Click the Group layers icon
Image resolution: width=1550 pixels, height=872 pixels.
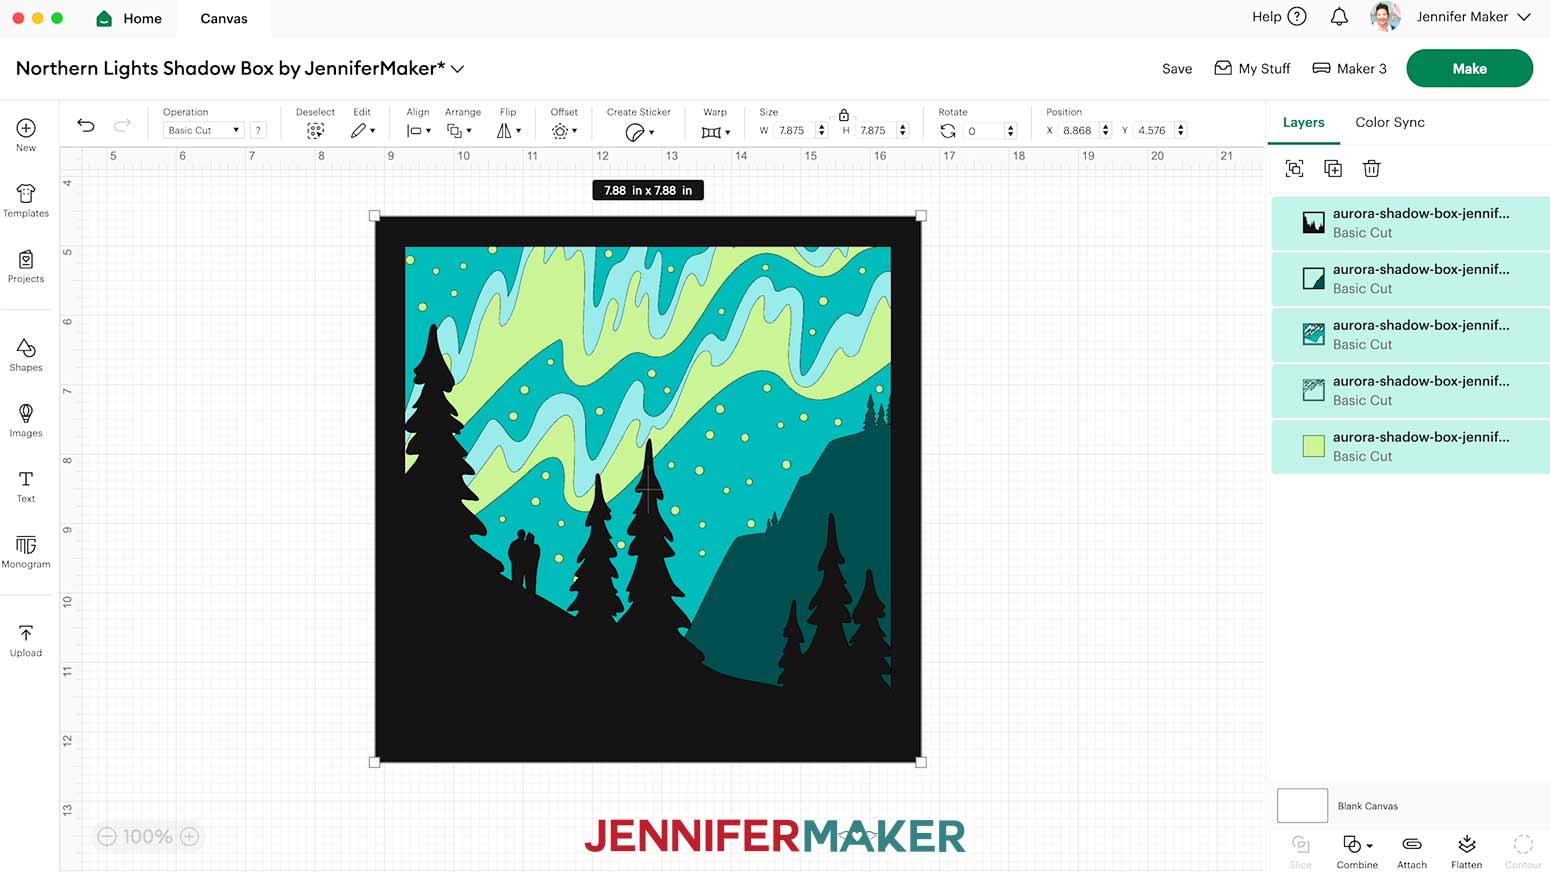1294,168
